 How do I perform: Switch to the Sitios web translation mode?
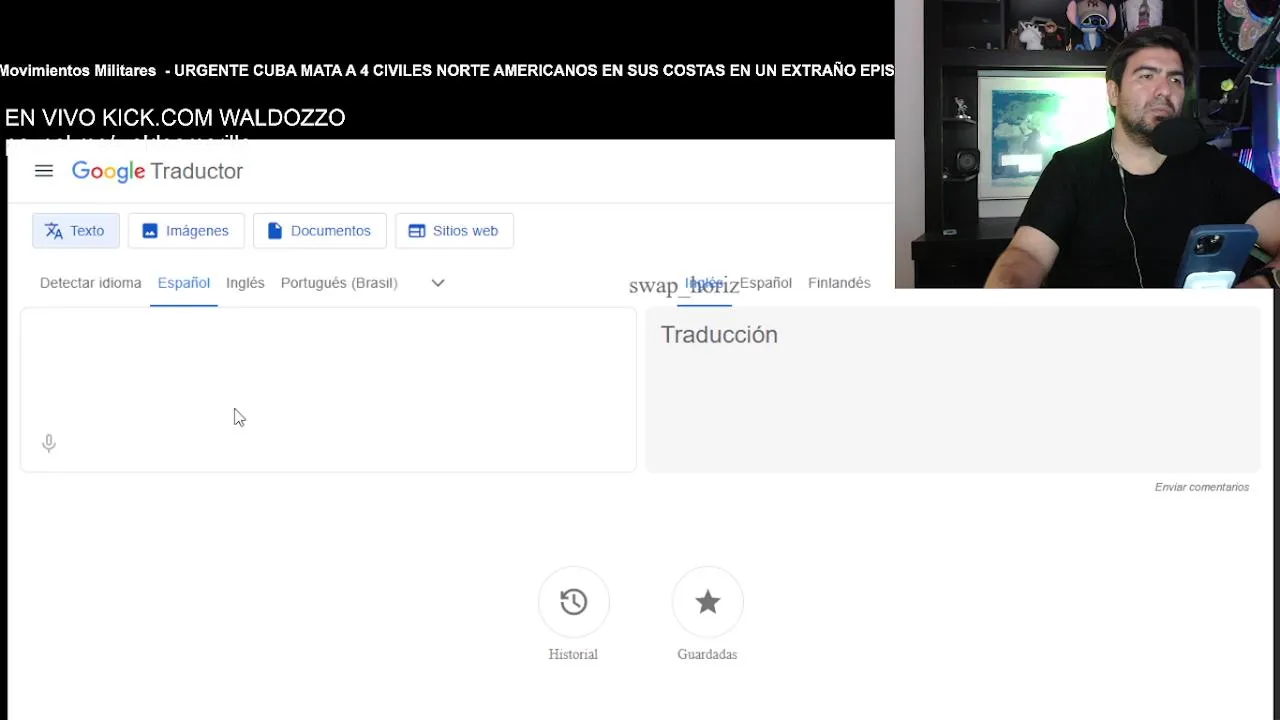(x=454, y=231)
